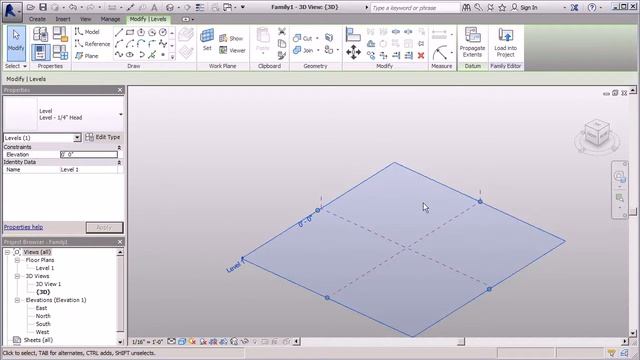Open the Insert ribbon tab
Viewport: 640px width, 360px height.
click(63, 19)
